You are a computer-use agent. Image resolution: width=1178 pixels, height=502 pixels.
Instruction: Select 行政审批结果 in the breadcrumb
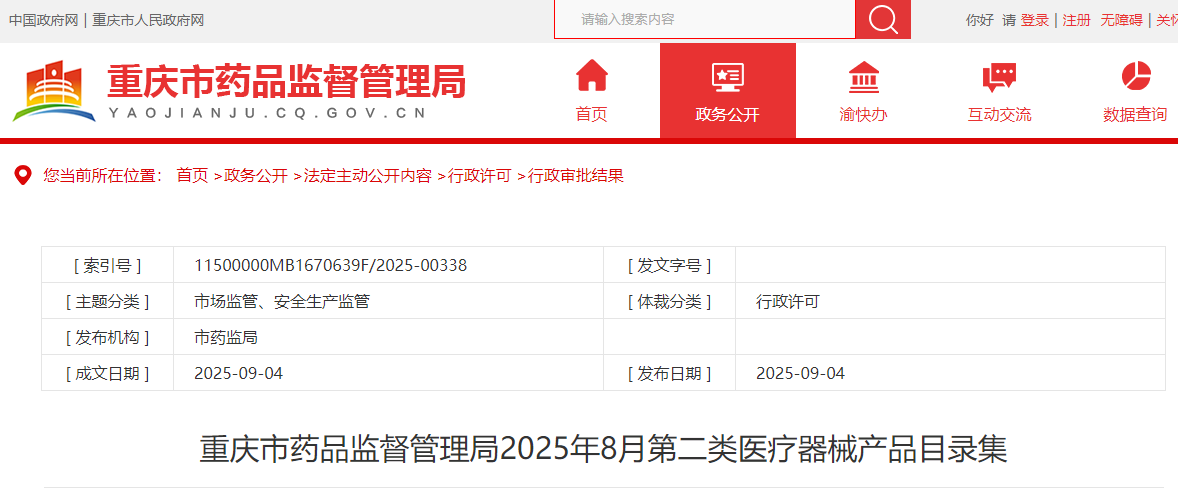point(575,176)
